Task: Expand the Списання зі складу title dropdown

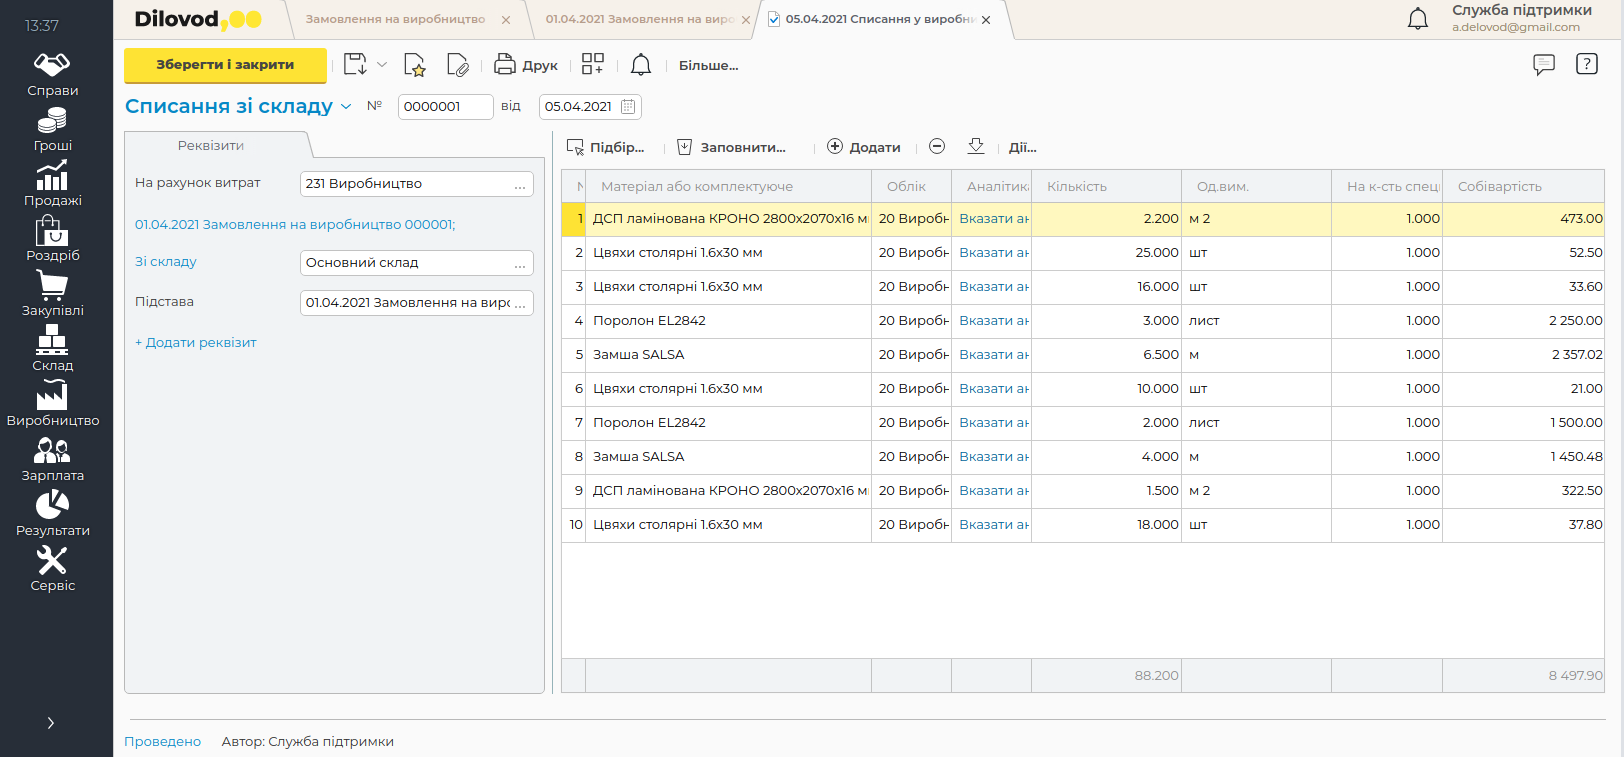Action: [x=346, y=107]
